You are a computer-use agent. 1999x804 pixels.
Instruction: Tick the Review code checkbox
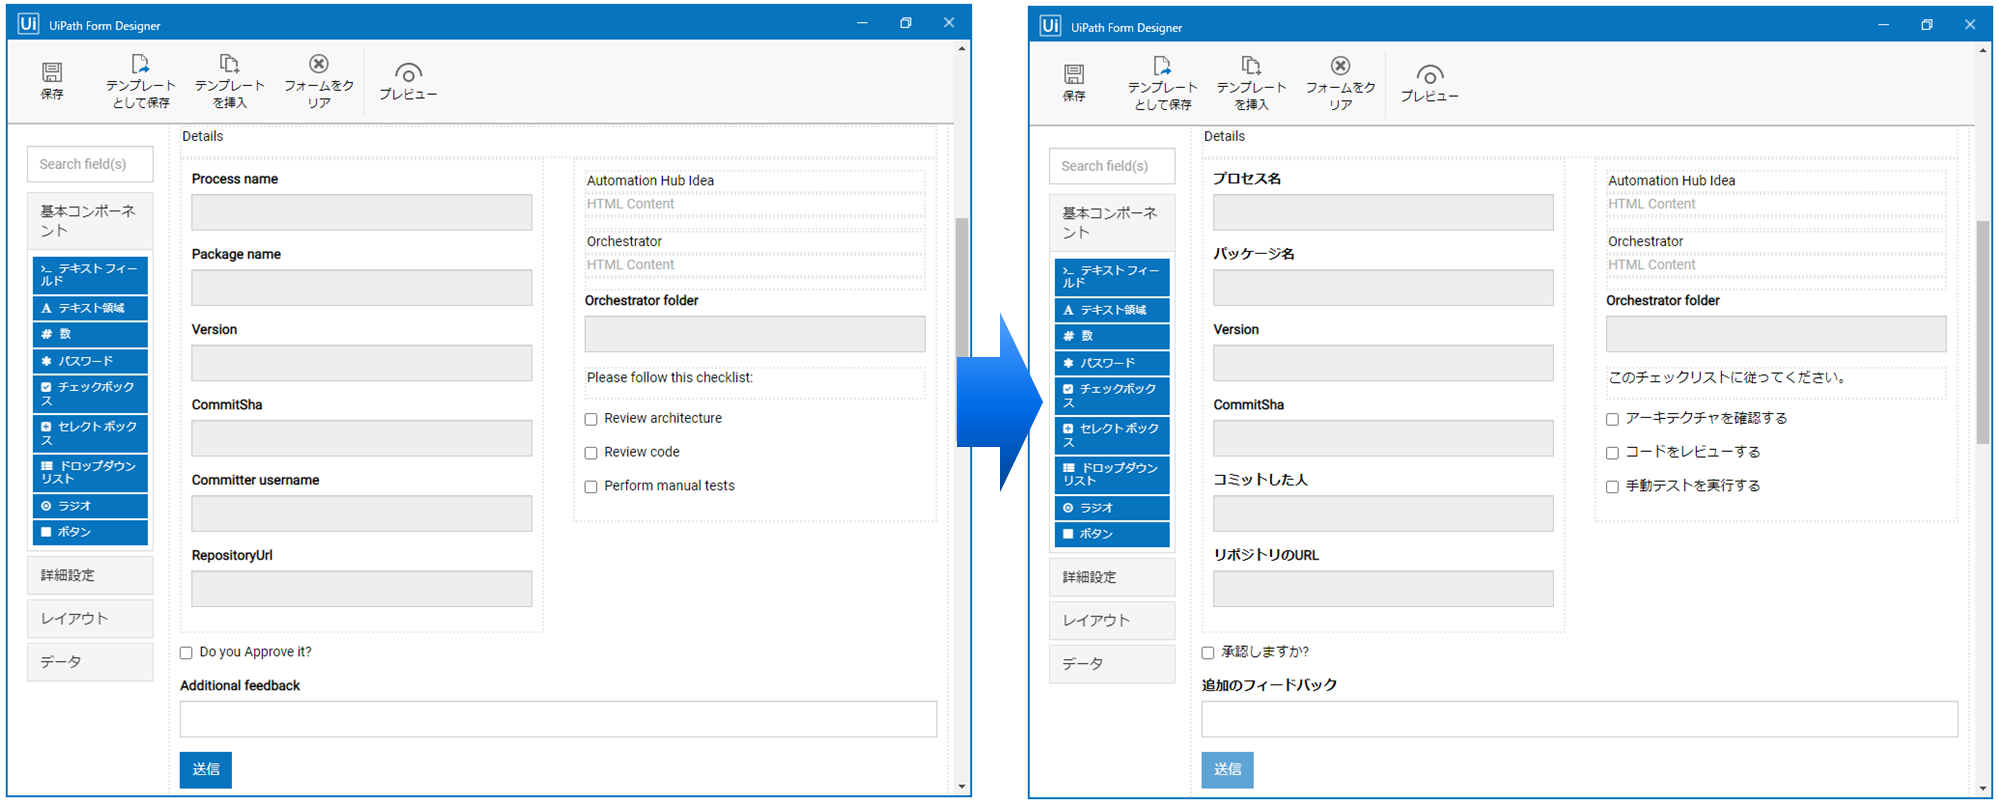[x=591, y=453]
